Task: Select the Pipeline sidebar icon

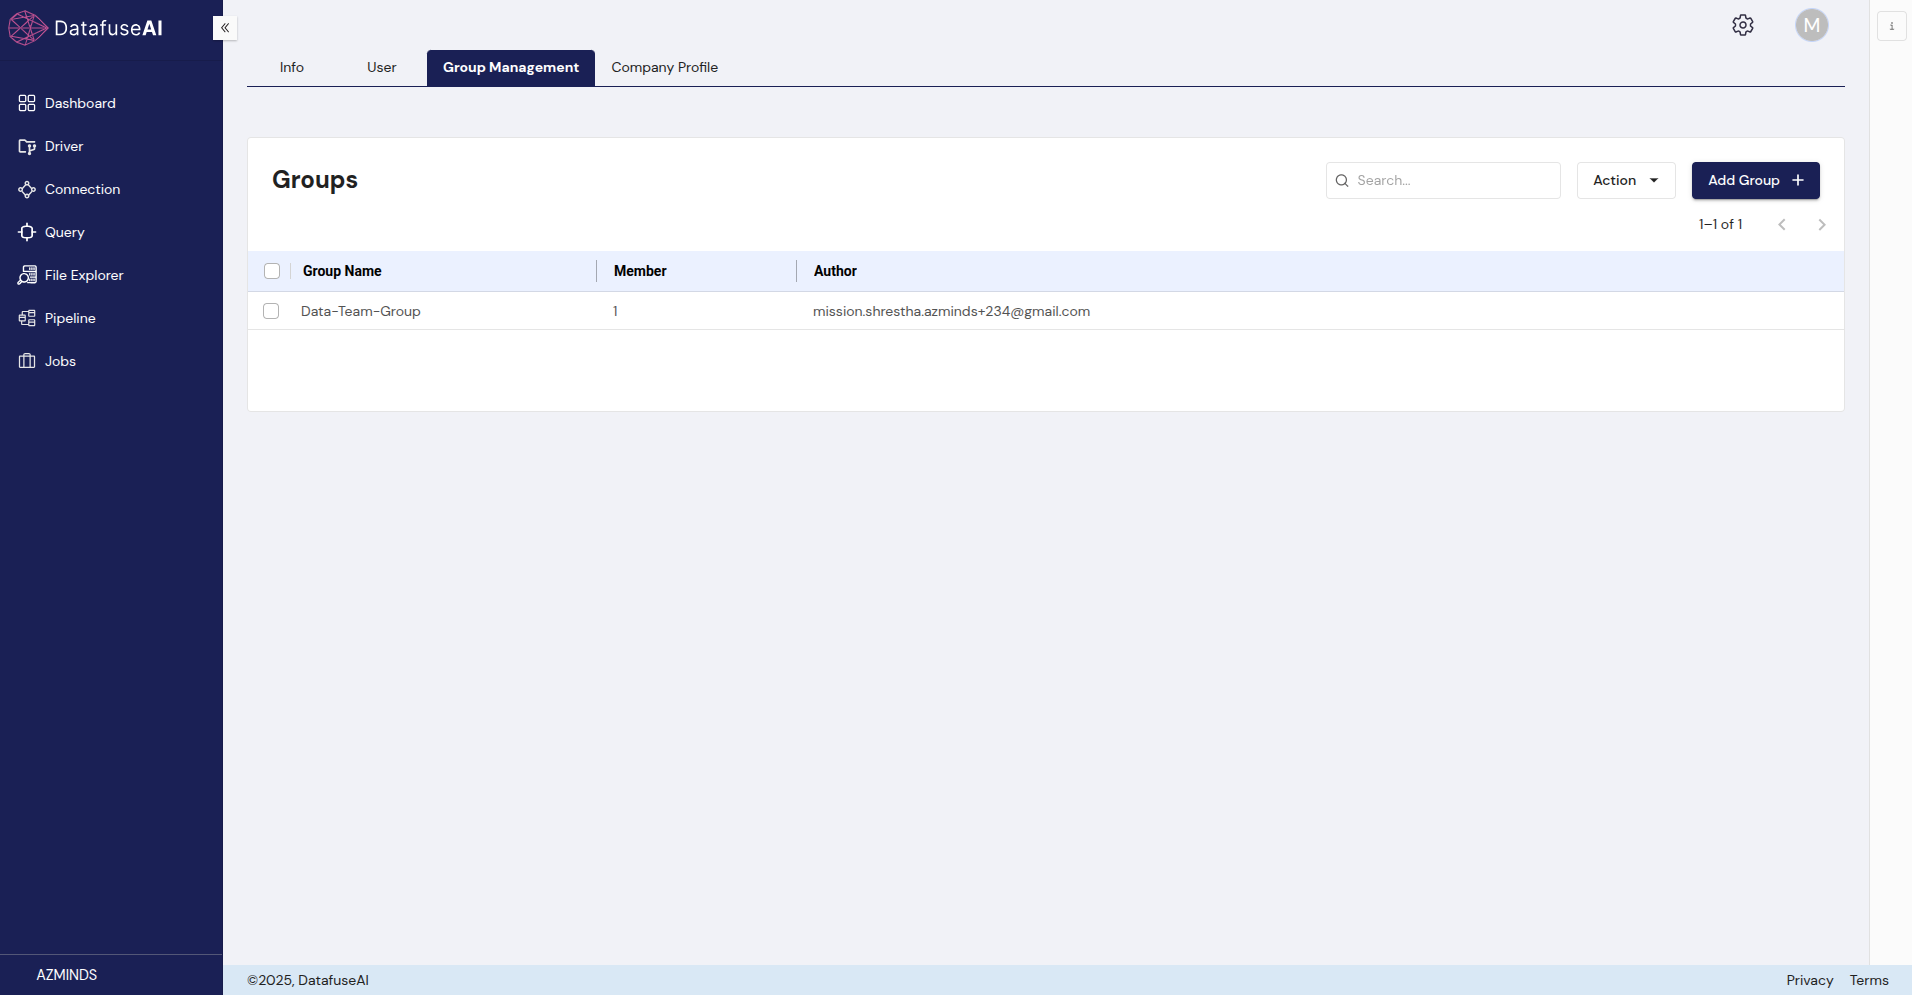Action: click(26, 318)
